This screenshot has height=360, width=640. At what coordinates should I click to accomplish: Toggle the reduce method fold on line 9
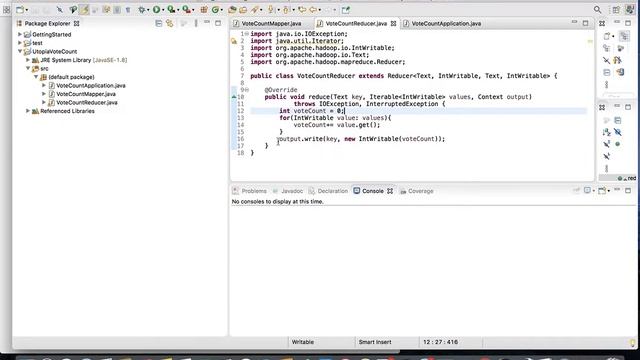247,90
